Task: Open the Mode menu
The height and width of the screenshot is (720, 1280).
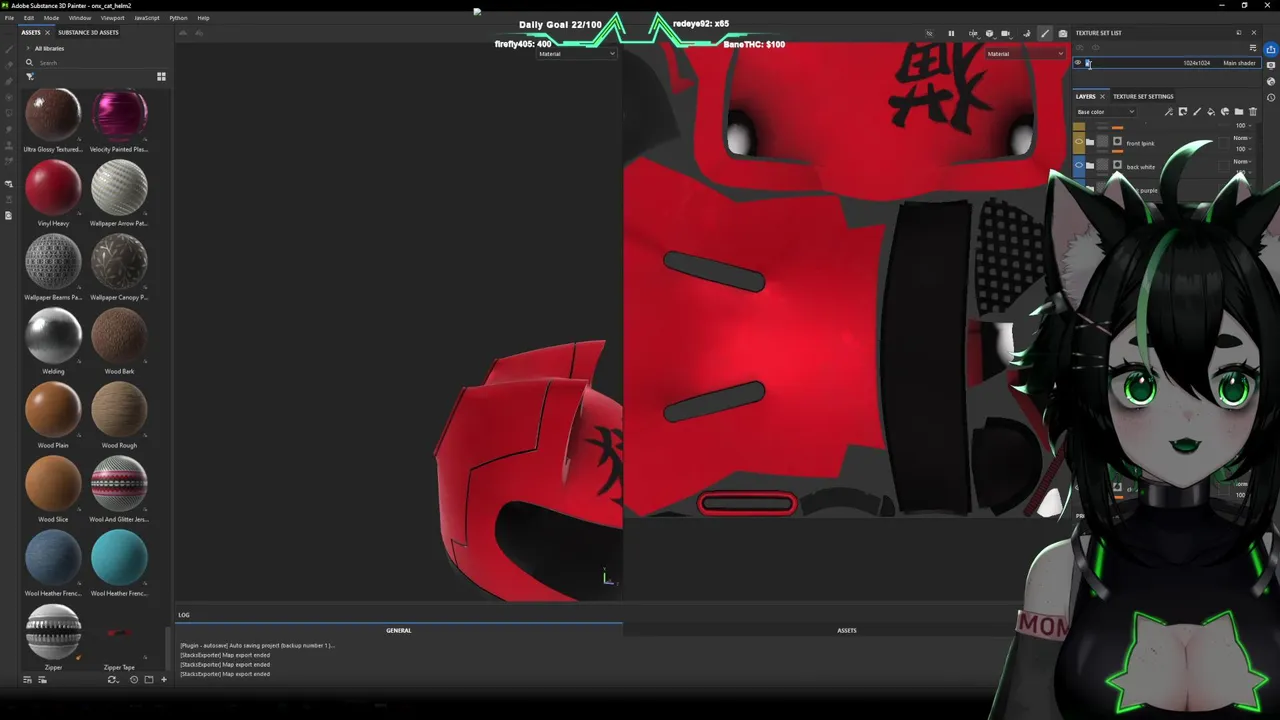Action: tap(51, 18)
